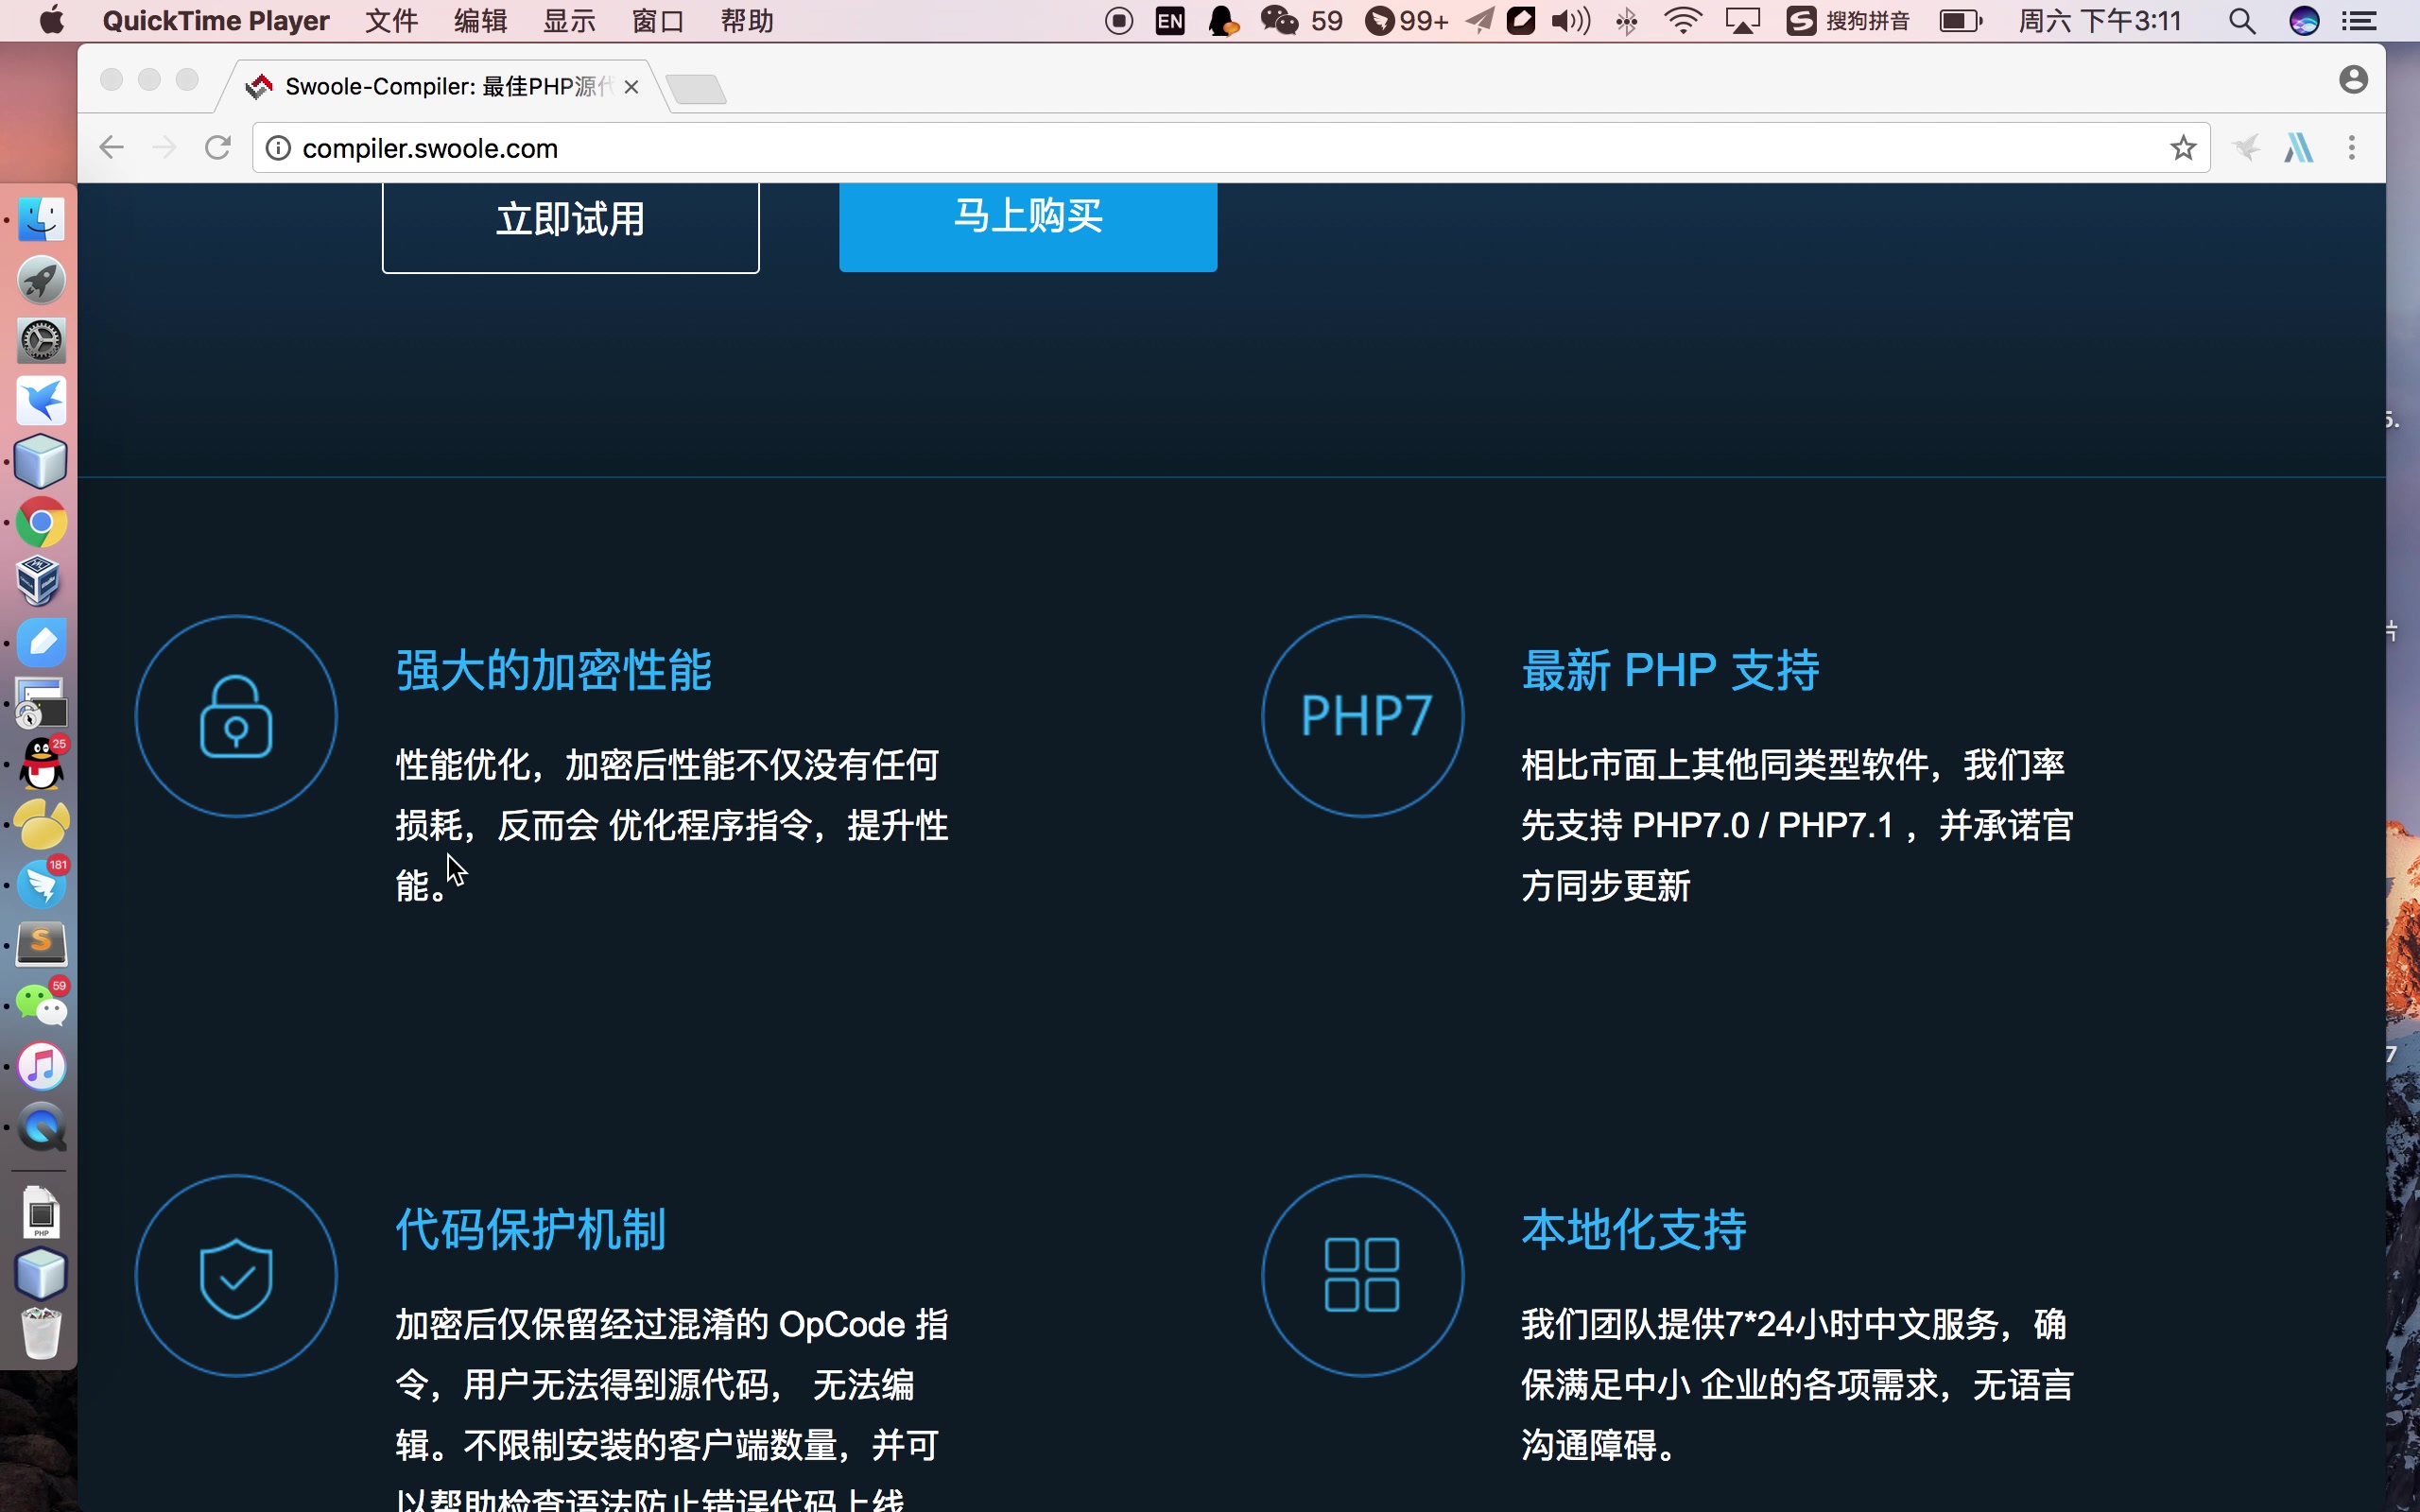Toggle Wi-Fi menu in menu bar
Screen dimensions: 2420x1512
(1683, 21)
